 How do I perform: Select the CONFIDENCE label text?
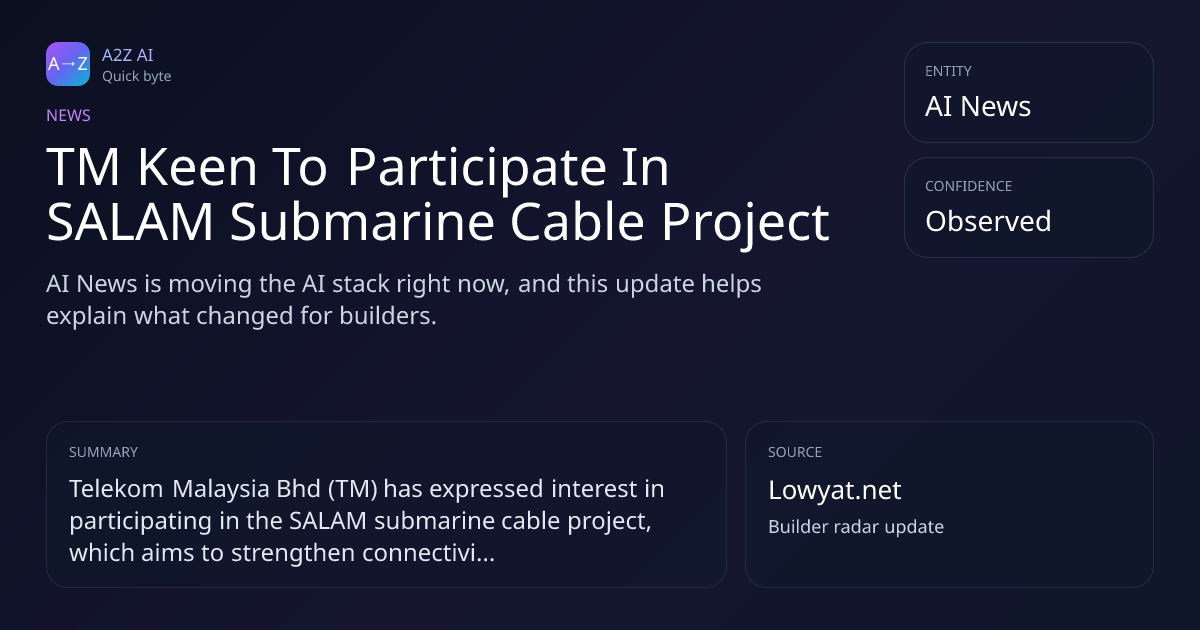pyautogui.click(x=968, y=186)
